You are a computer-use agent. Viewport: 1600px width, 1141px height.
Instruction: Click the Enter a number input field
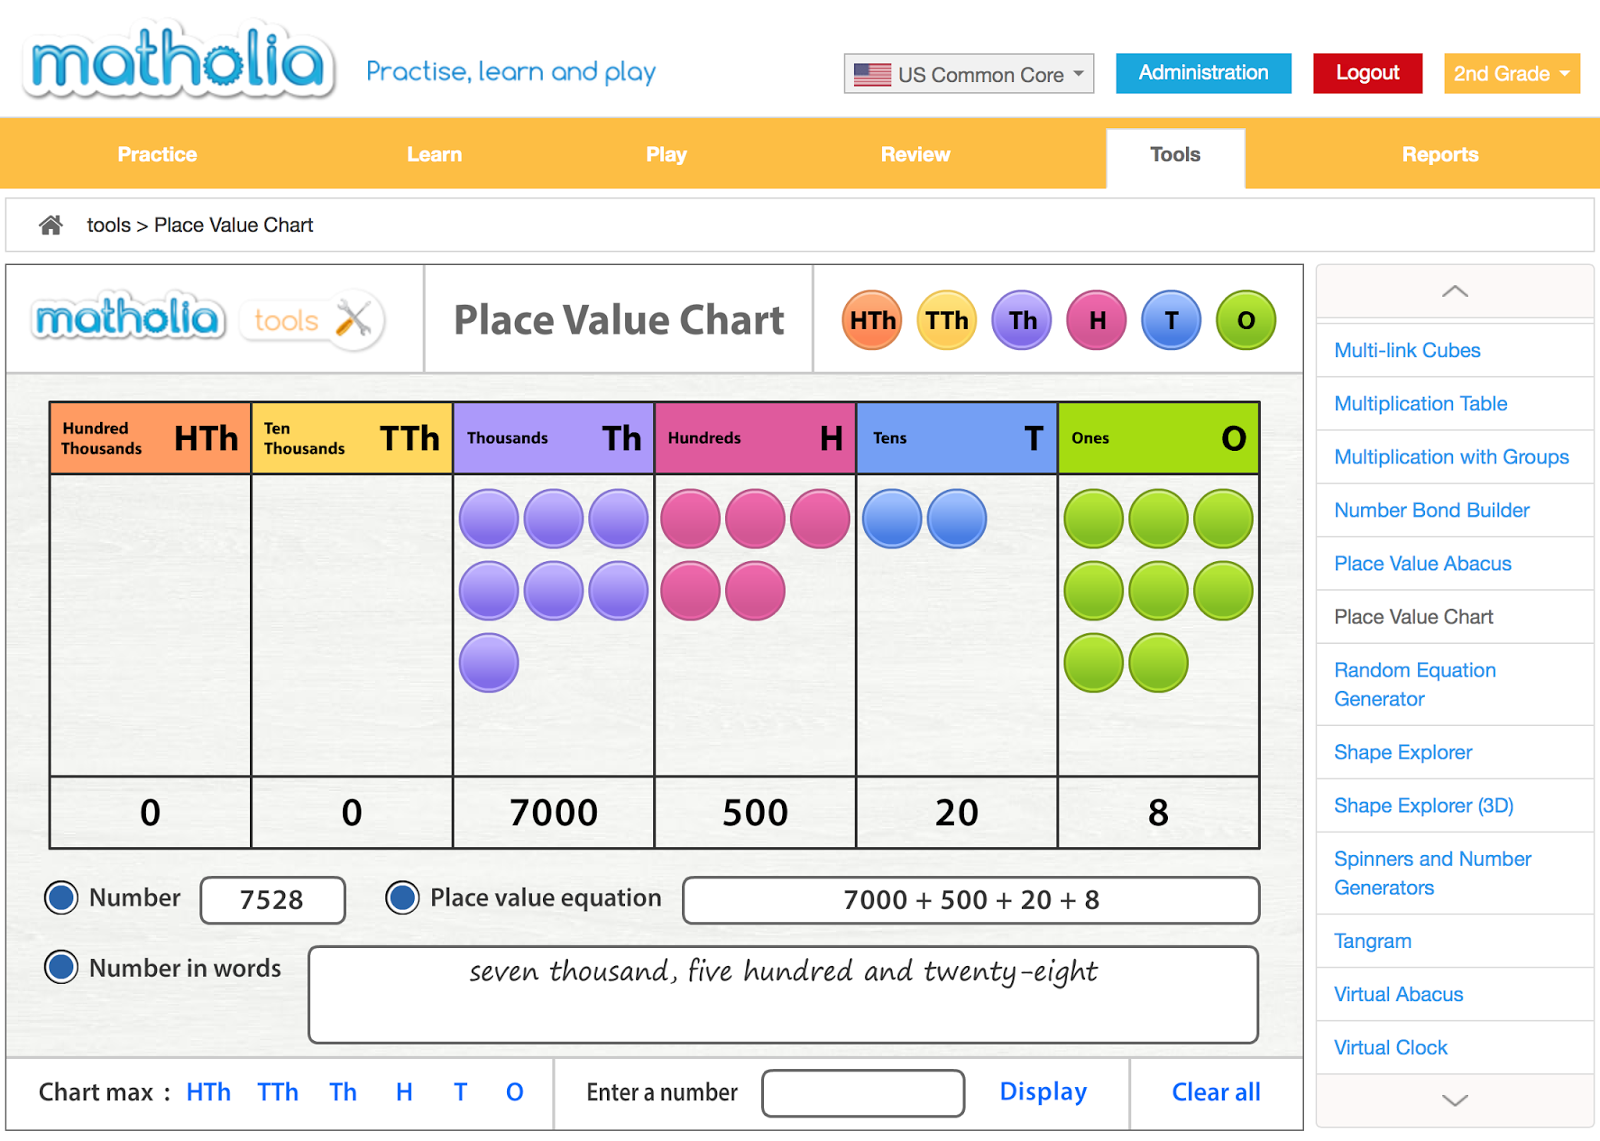coord(862,1093)
